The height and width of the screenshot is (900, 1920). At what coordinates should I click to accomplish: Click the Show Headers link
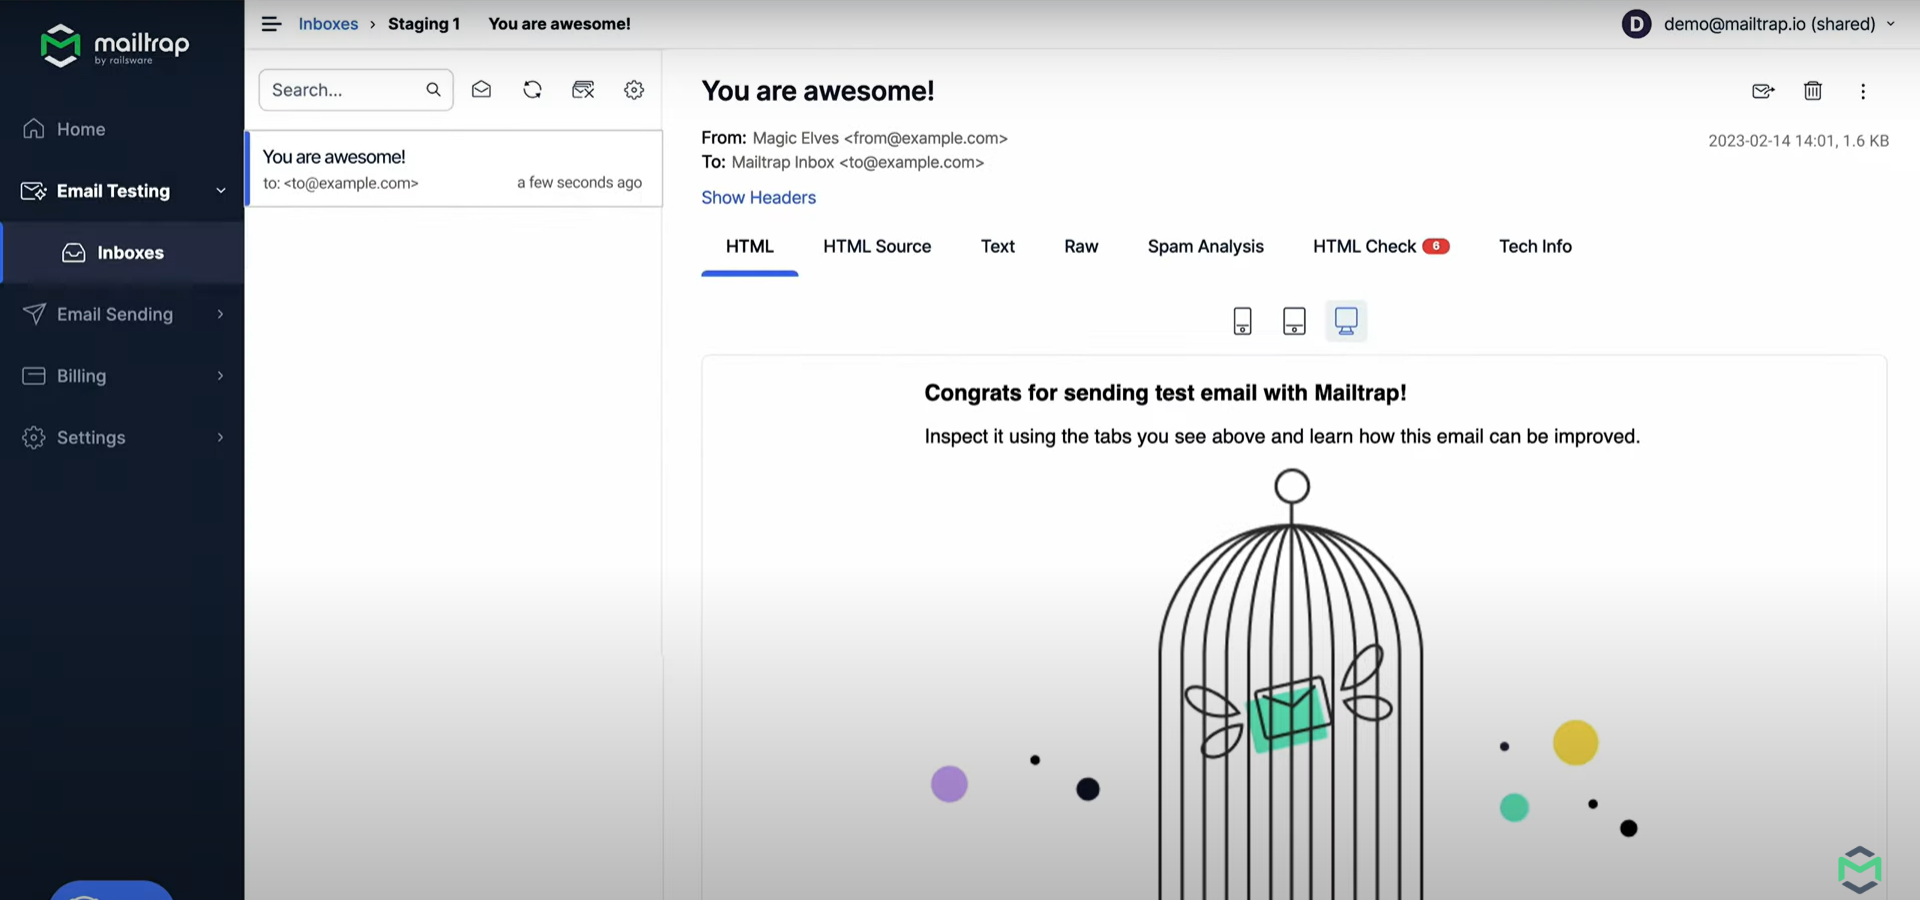pos(758,198)
